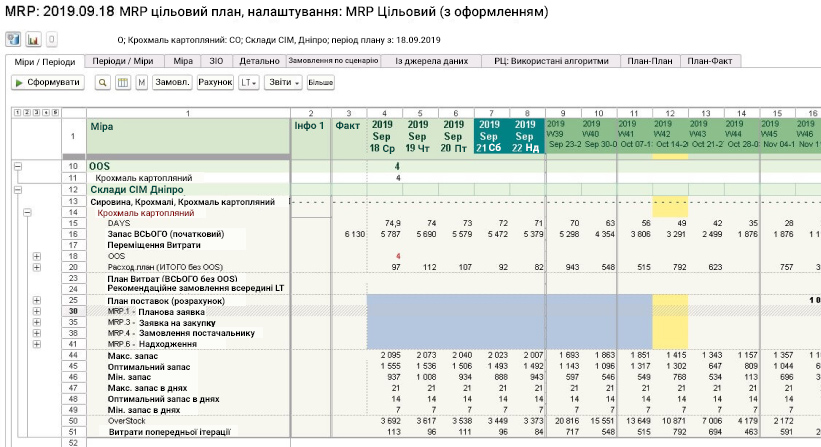821x447 pixels.
Task: Expand the MRP.6 - Надходження row
Action: point(37,344)
